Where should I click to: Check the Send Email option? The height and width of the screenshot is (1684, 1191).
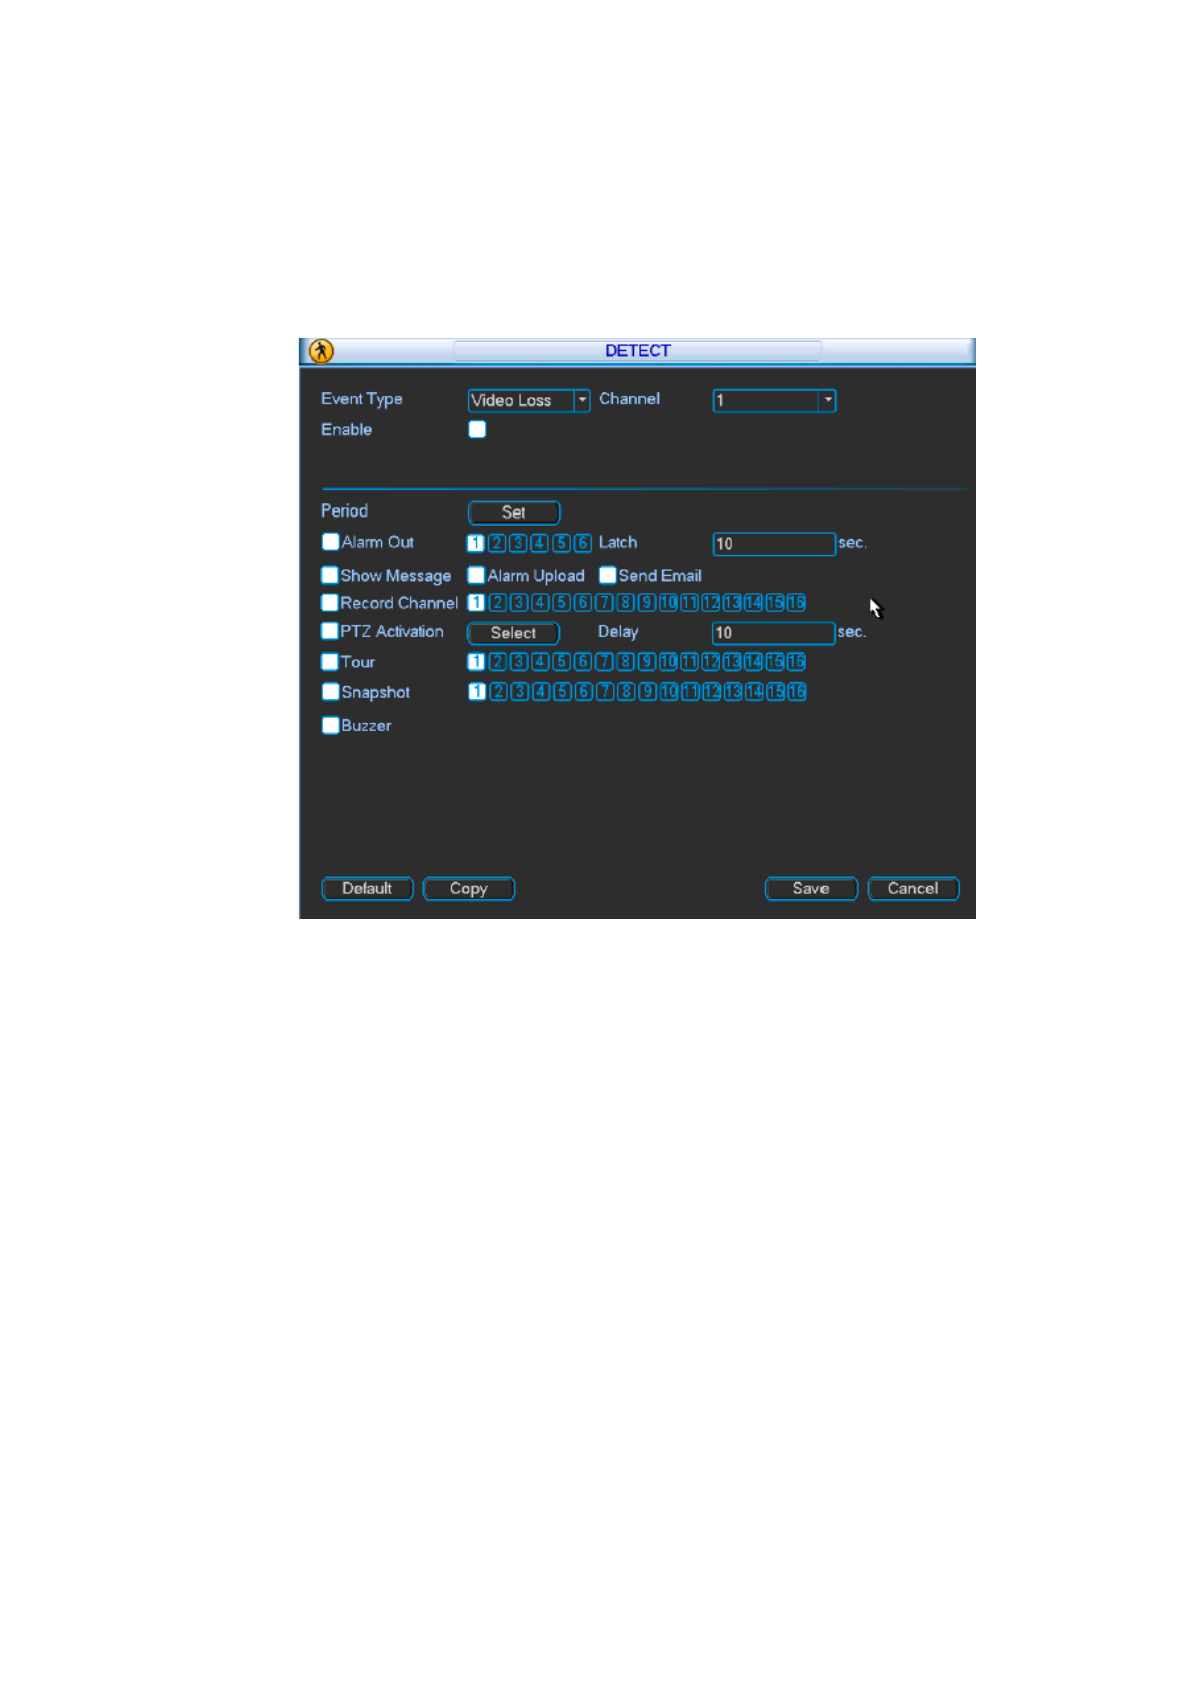(x=607, y=575)
